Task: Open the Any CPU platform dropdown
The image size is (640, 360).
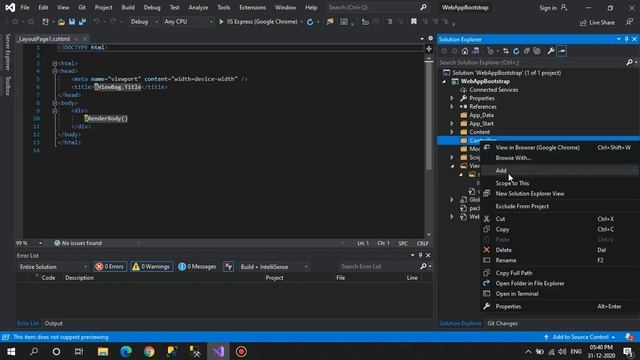Action: point(188,22)
